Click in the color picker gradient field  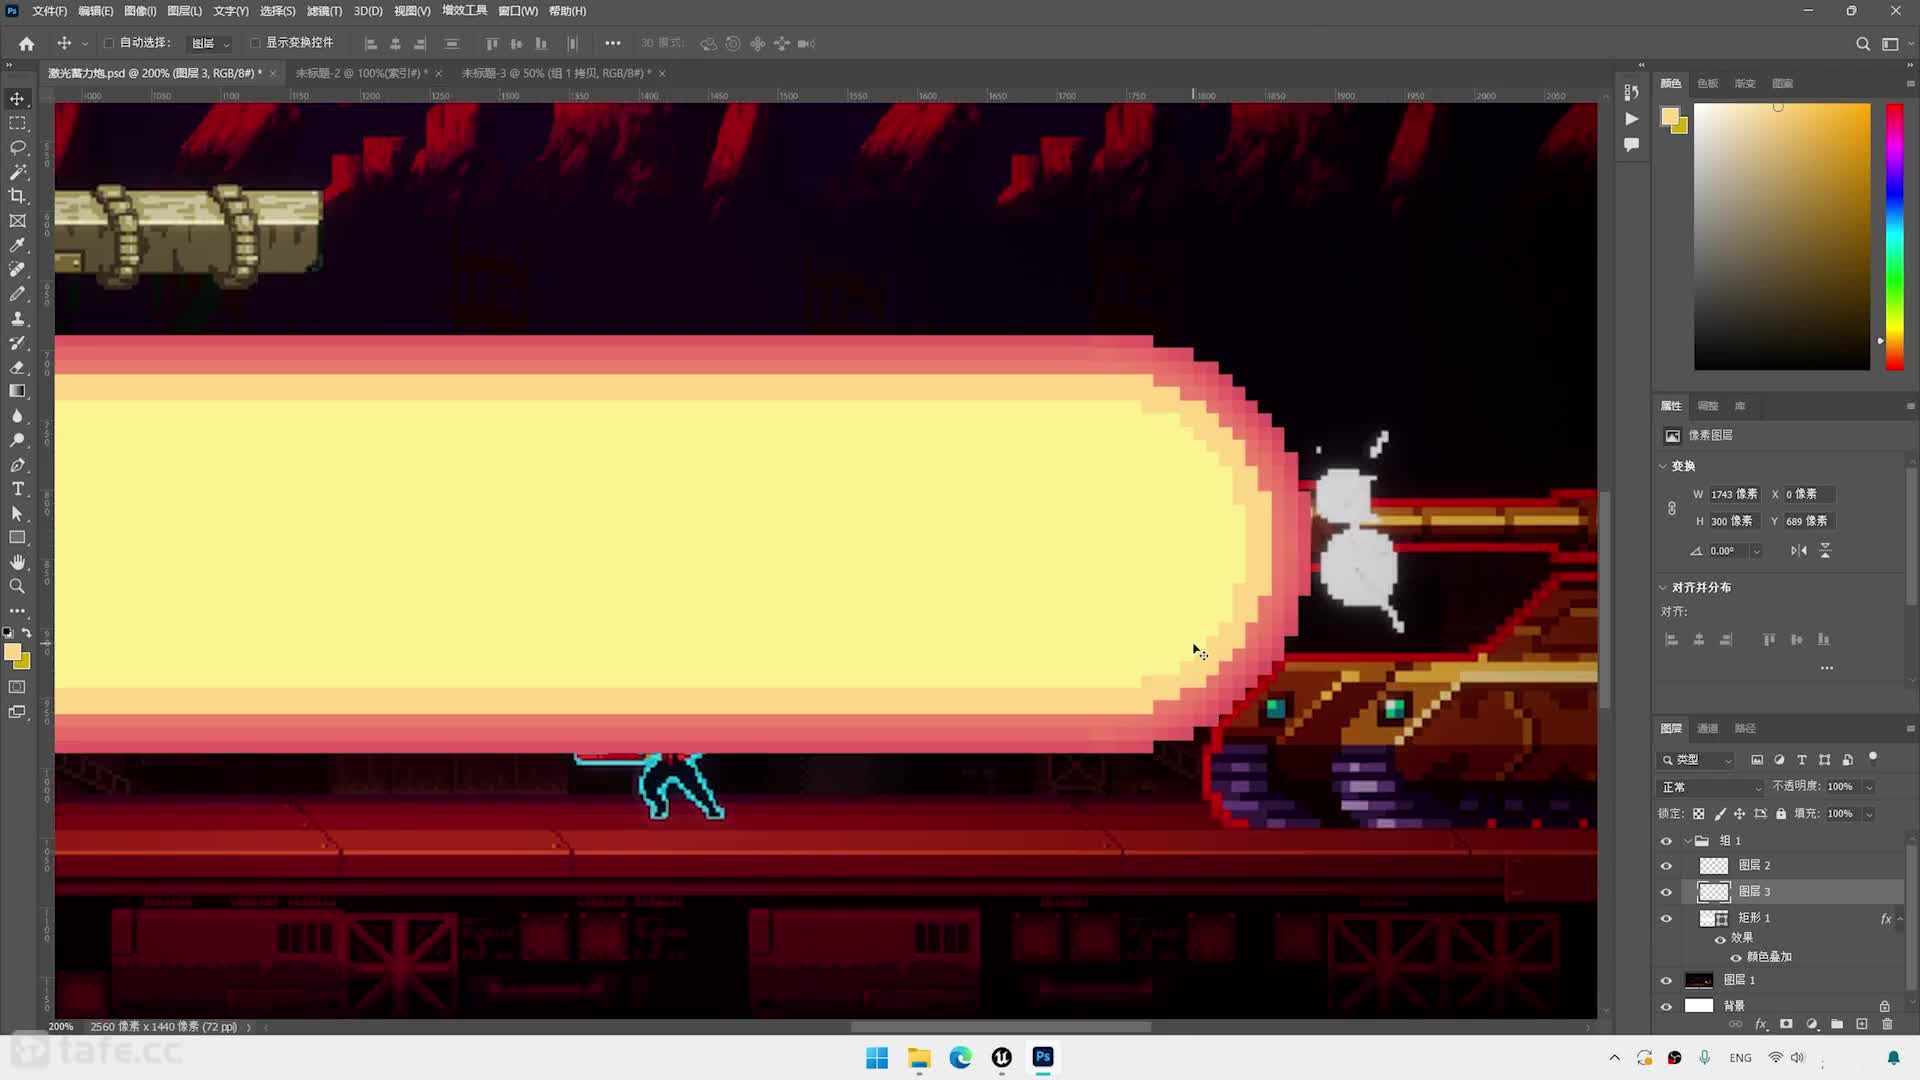[1782, 237]
